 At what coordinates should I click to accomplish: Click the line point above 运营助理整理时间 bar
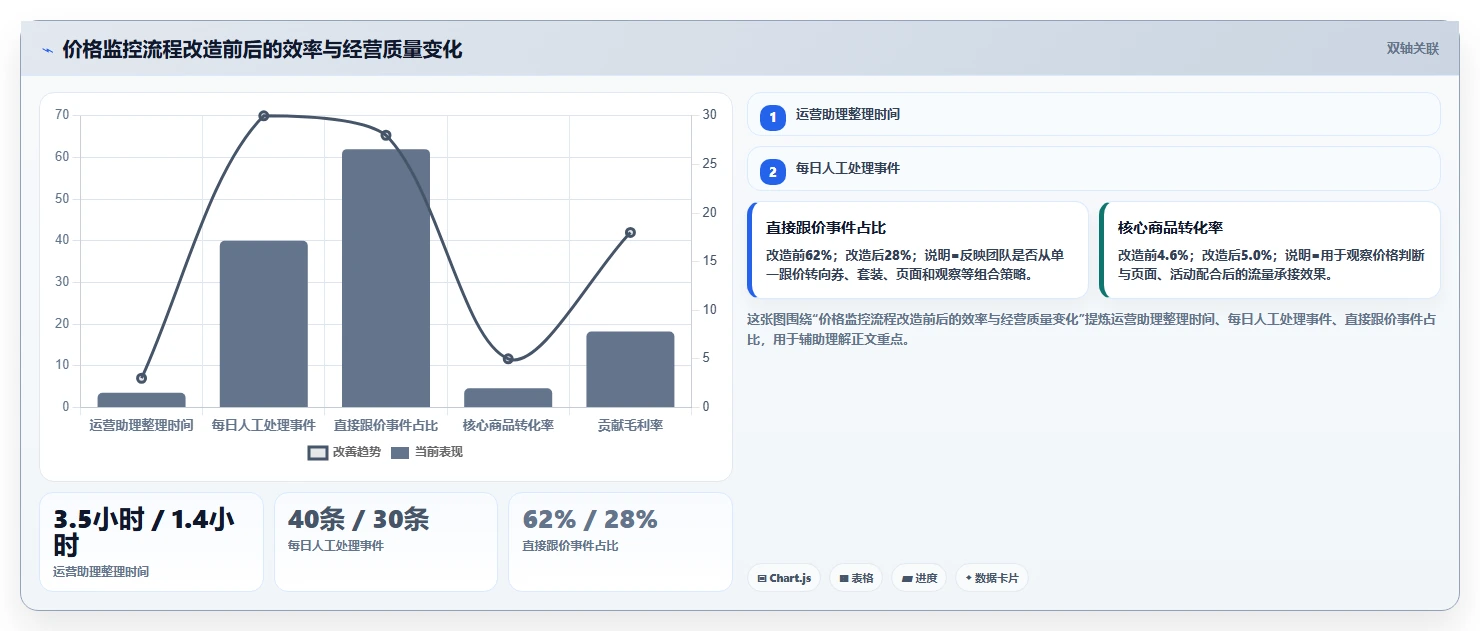pos(141,378)
